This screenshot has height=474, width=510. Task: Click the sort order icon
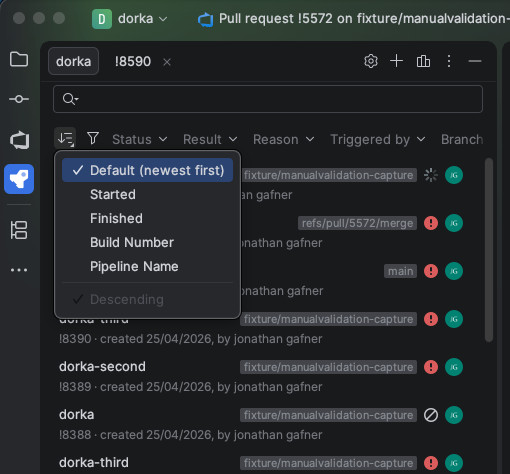click(65, 138)
